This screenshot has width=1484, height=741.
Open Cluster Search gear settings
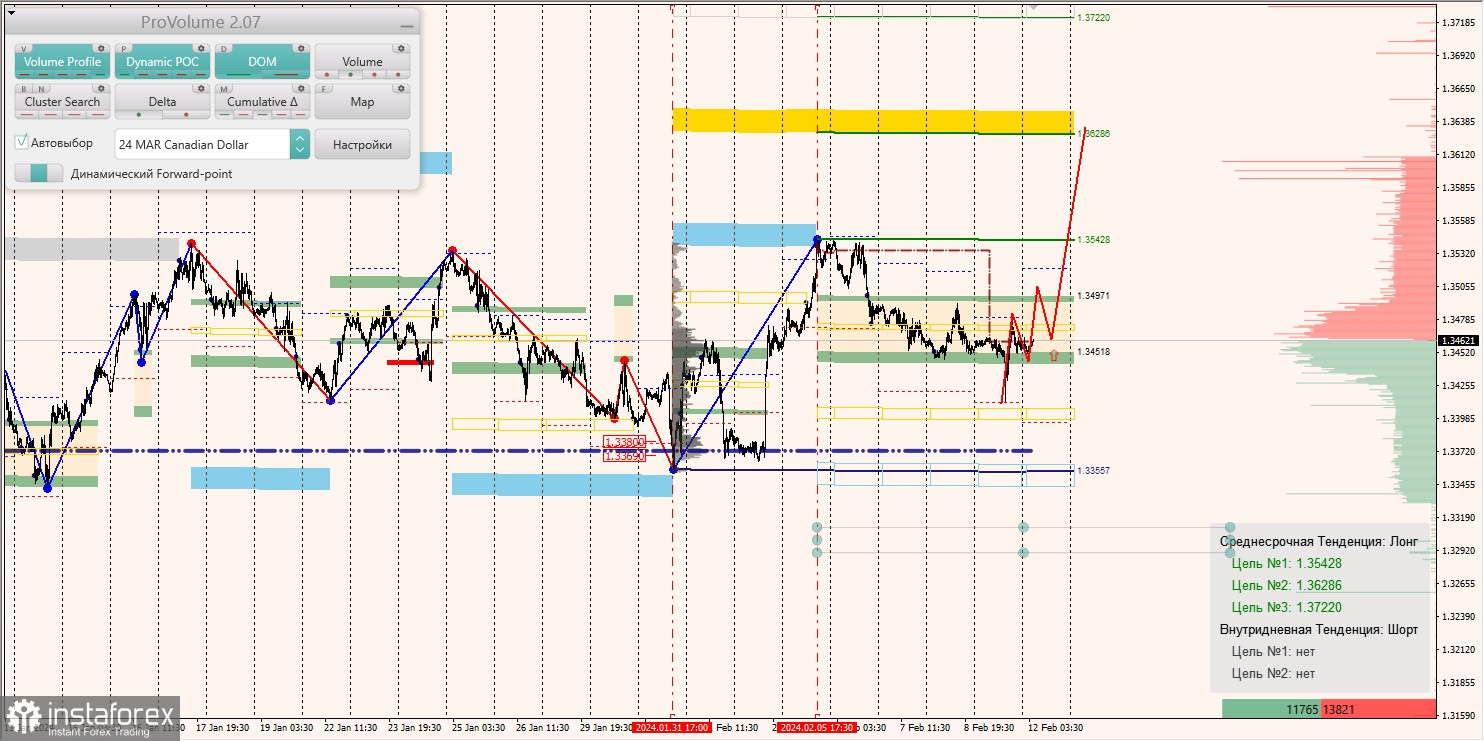[100, 88]
